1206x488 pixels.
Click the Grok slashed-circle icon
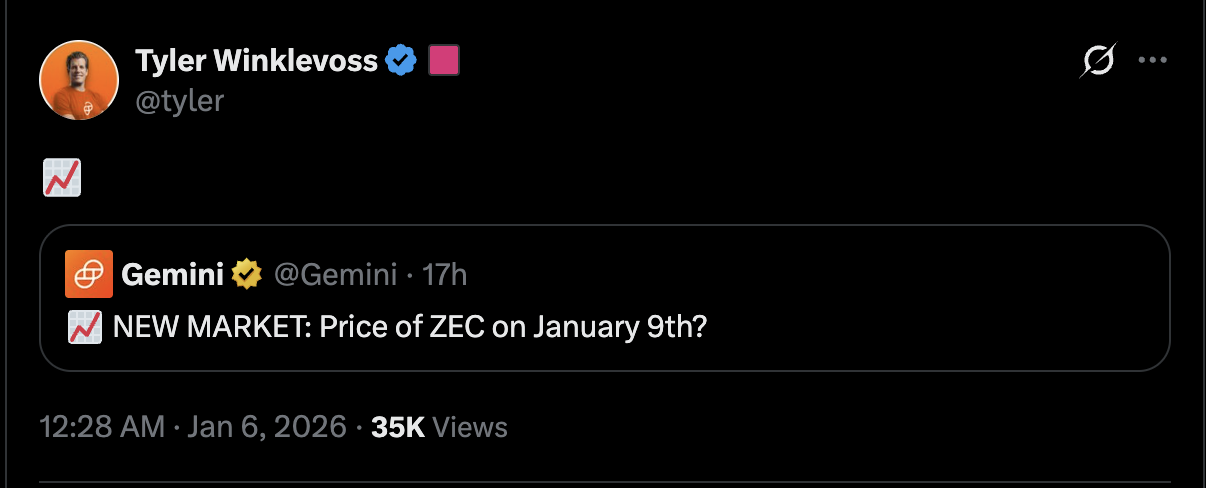pyautogui.click(x=1097, y=62)
